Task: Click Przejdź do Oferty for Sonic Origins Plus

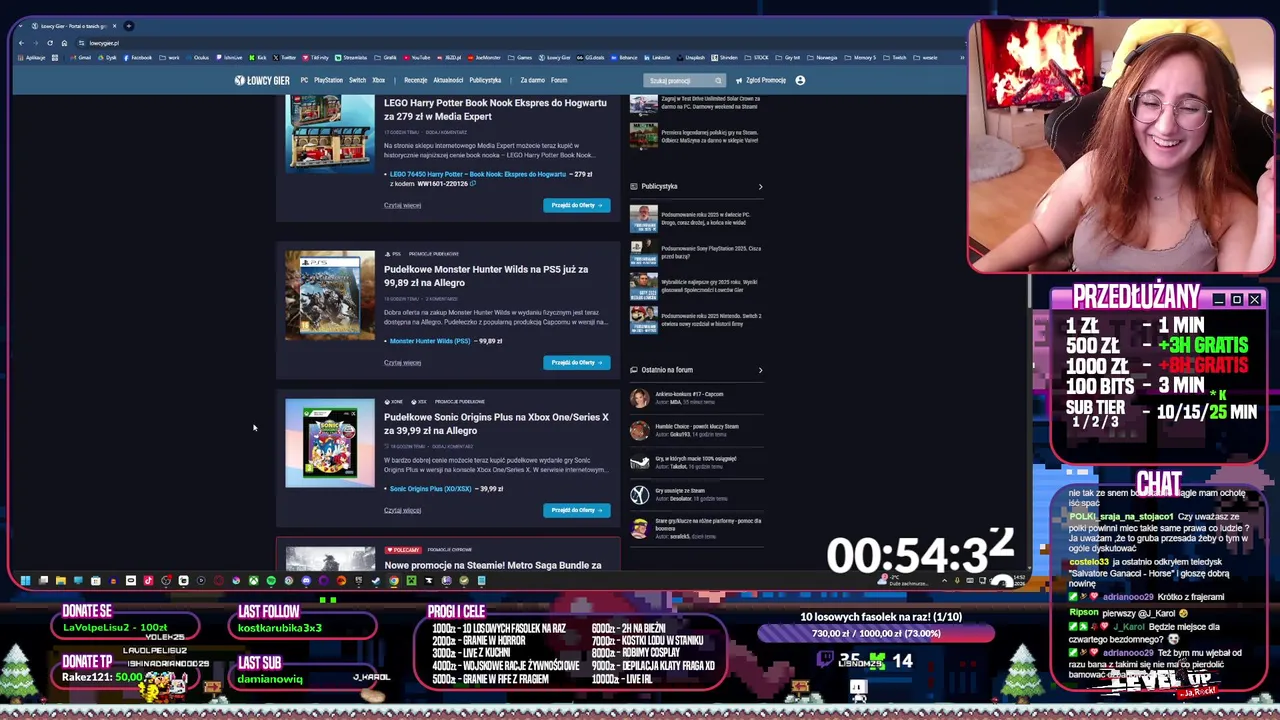Action: tap(577, 510)
